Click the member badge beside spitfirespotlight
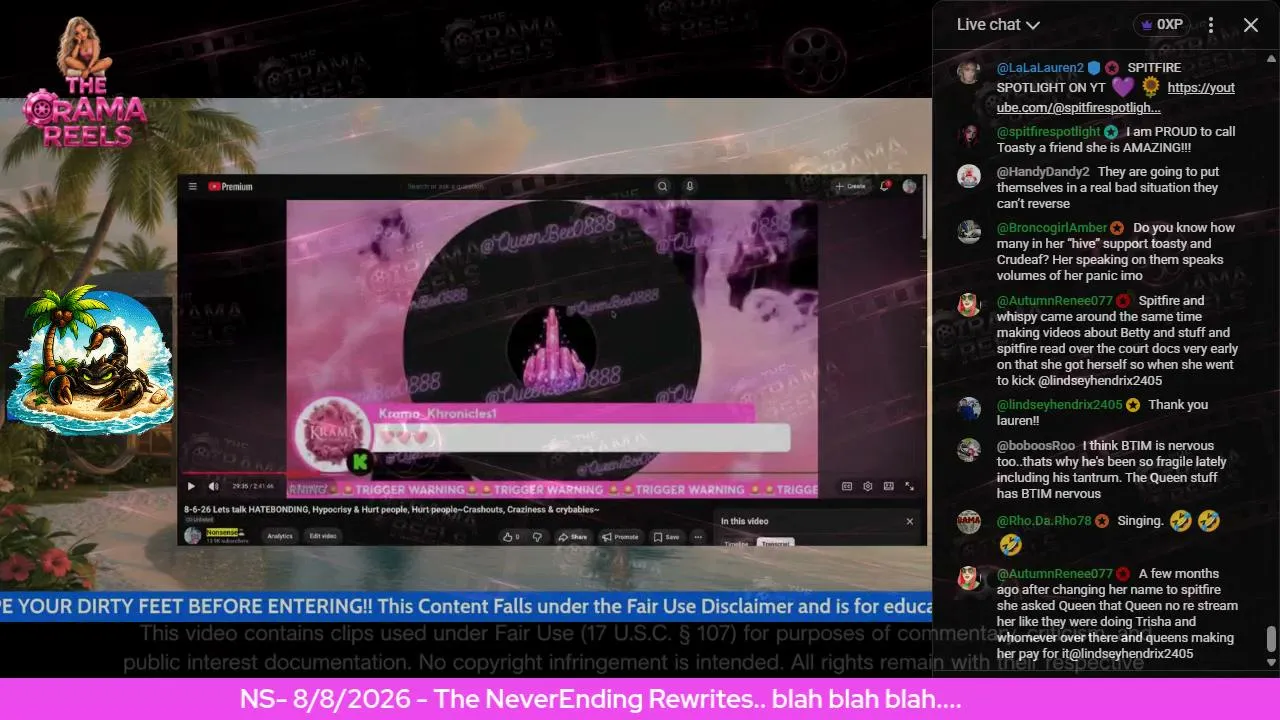Image resolution: width=1280 pixels, height=720 pixels. (x=1111, y=132)
